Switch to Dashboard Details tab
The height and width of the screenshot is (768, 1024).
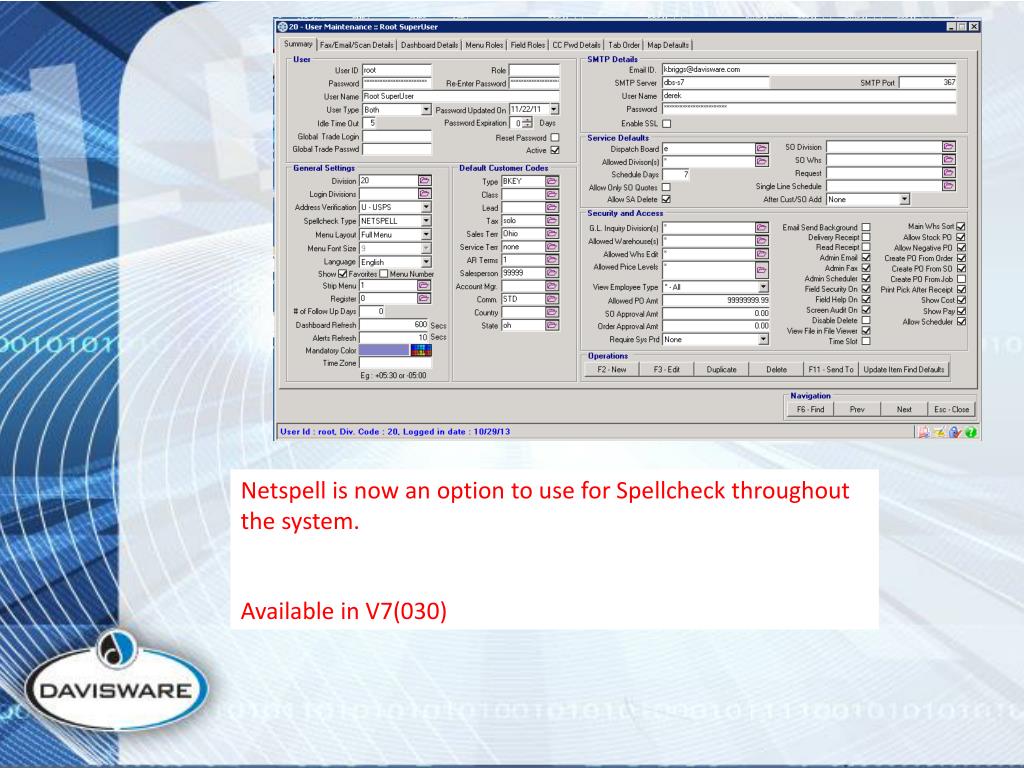point(429,45)
